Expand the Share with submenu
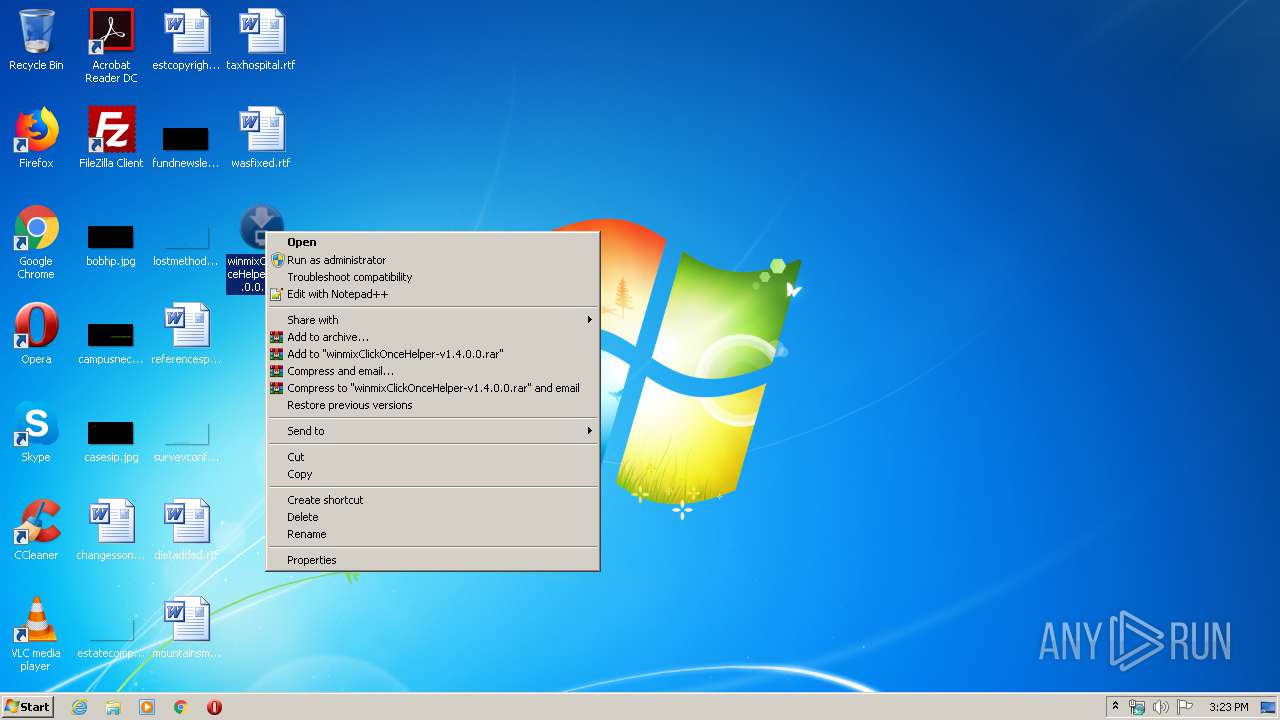 [x=433, y=320]
